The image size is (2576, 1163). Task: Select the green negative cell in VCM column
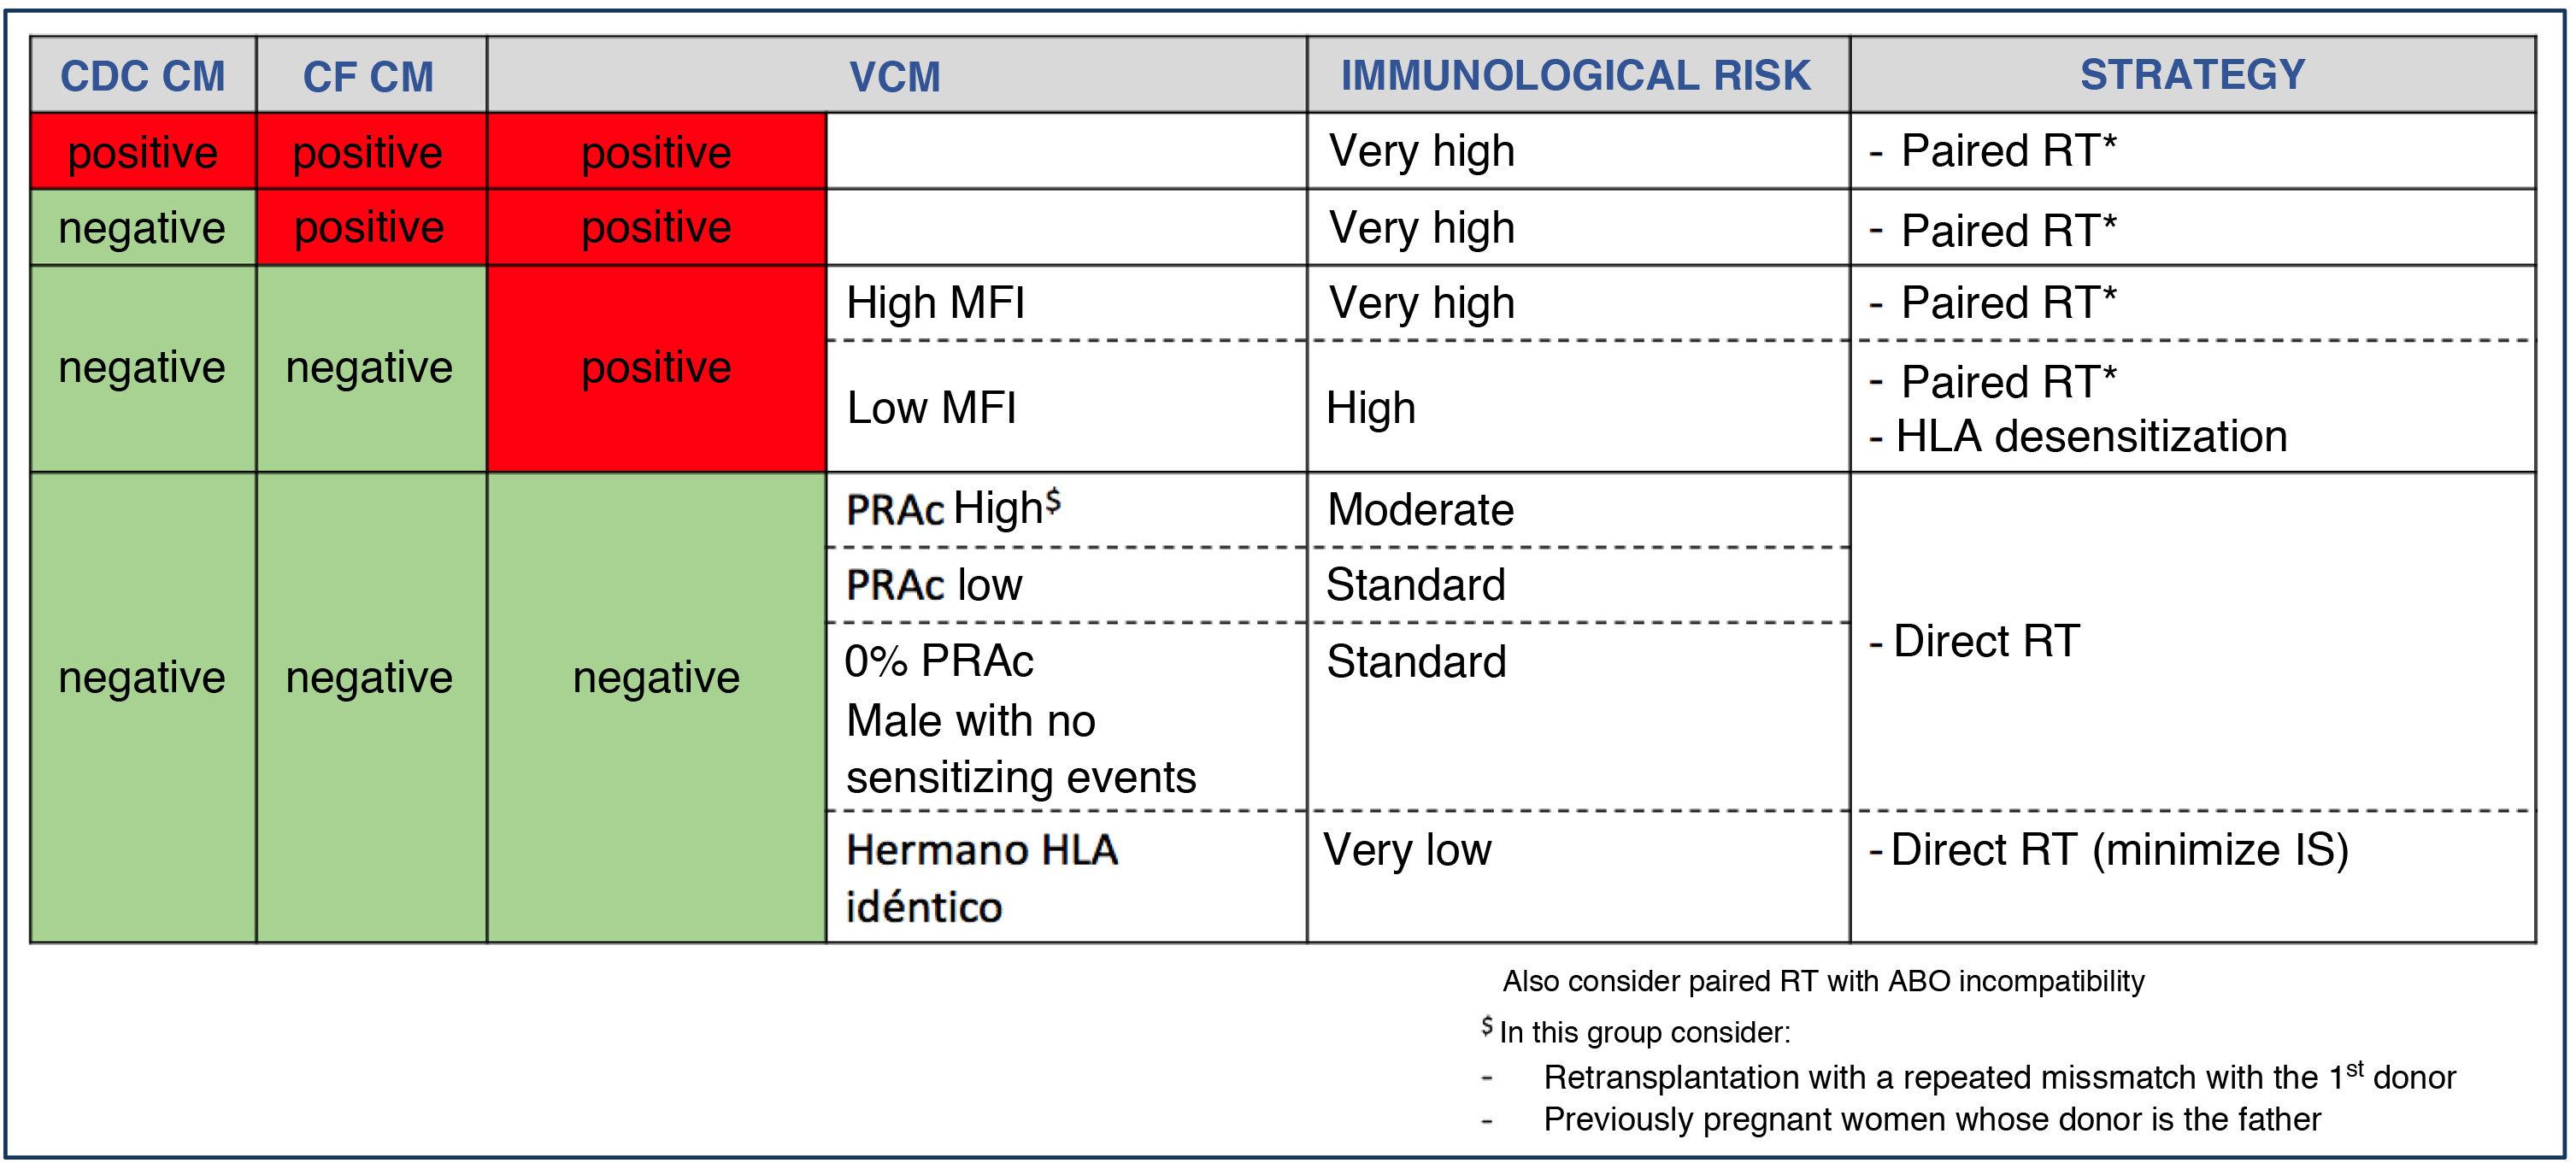[656, 678]
